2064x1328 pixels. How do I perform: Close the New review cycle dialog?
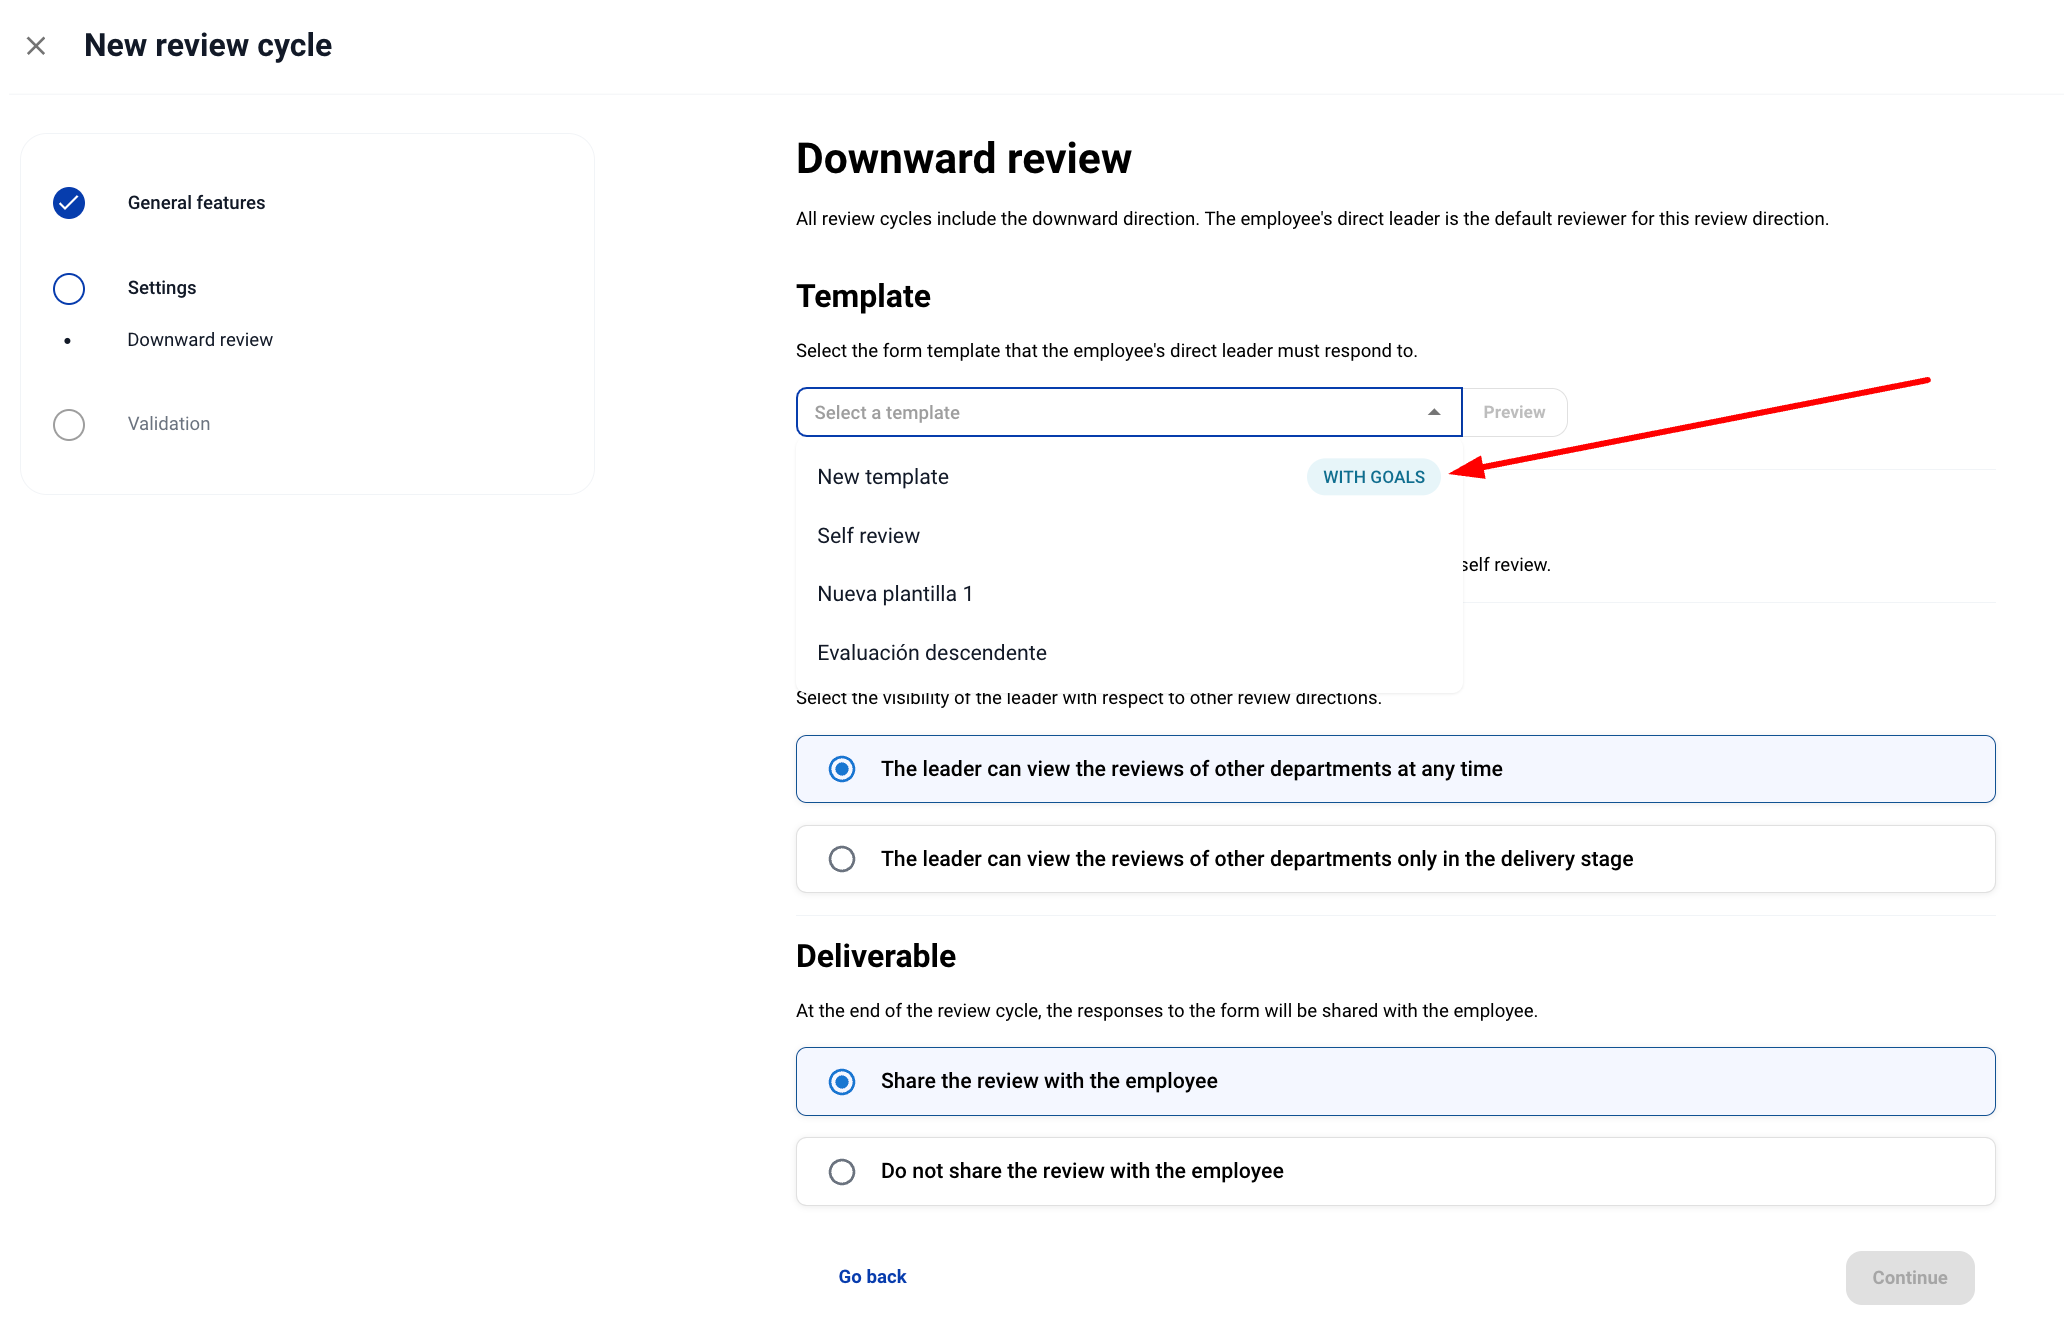click(x=36, y=46)
